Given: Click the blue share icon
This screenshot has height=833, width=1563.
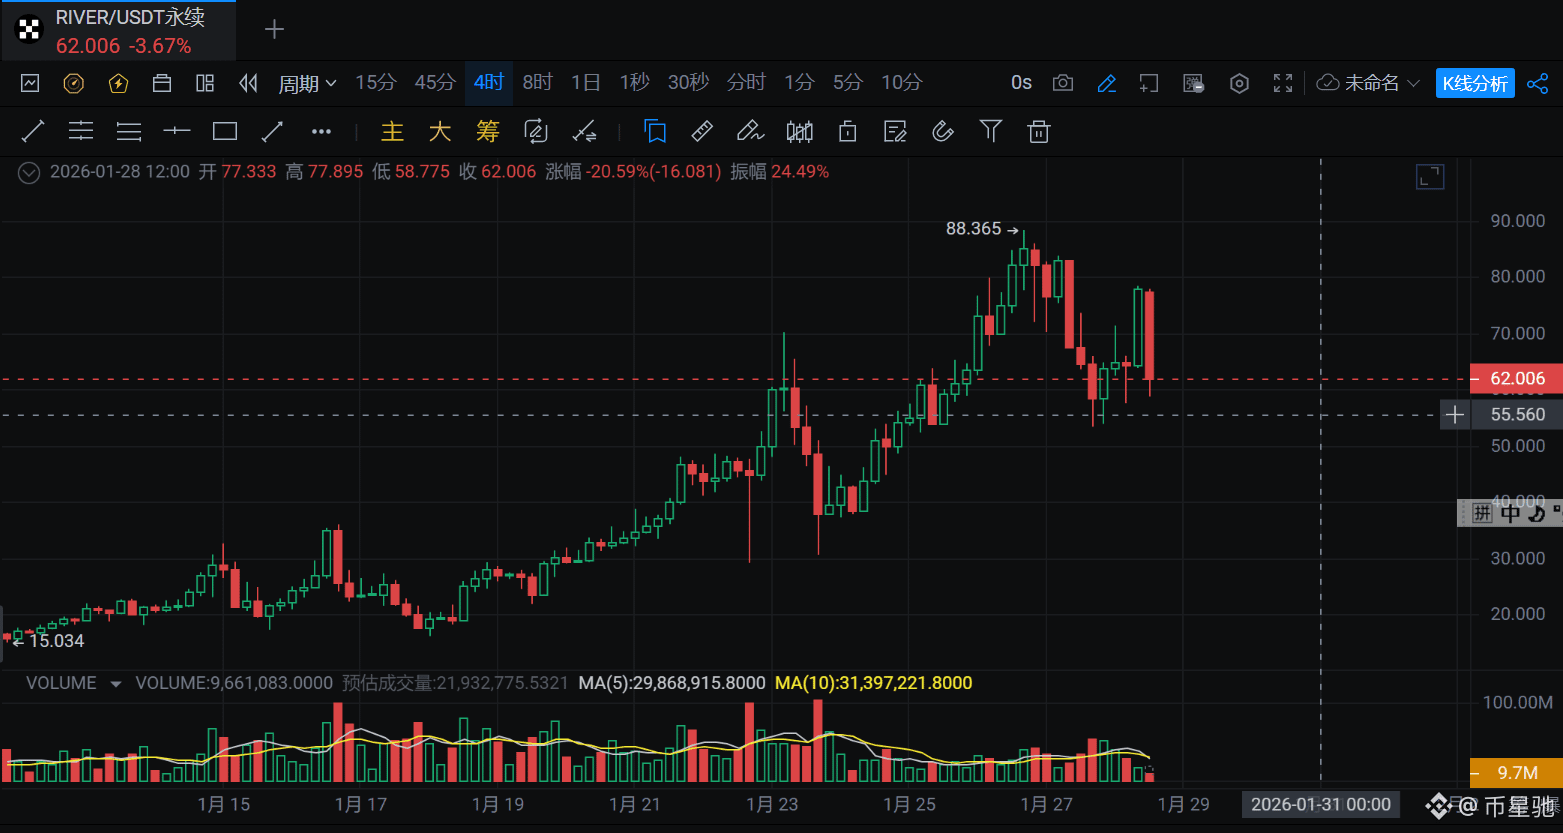Looking at the screenshot, I should 1538,83.
